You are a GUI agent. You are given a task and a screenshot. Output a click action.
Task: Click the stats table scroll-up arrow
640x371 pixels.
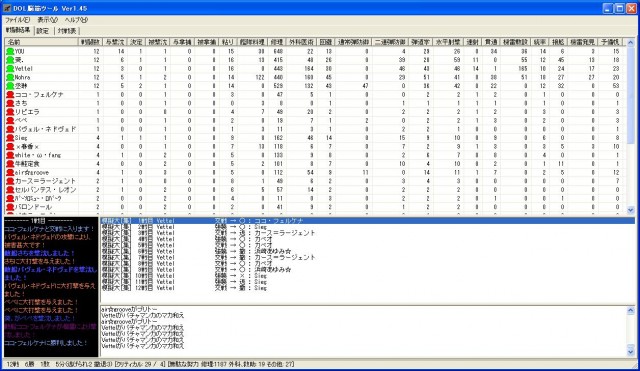pyautogui.click(x=630, y=42)
